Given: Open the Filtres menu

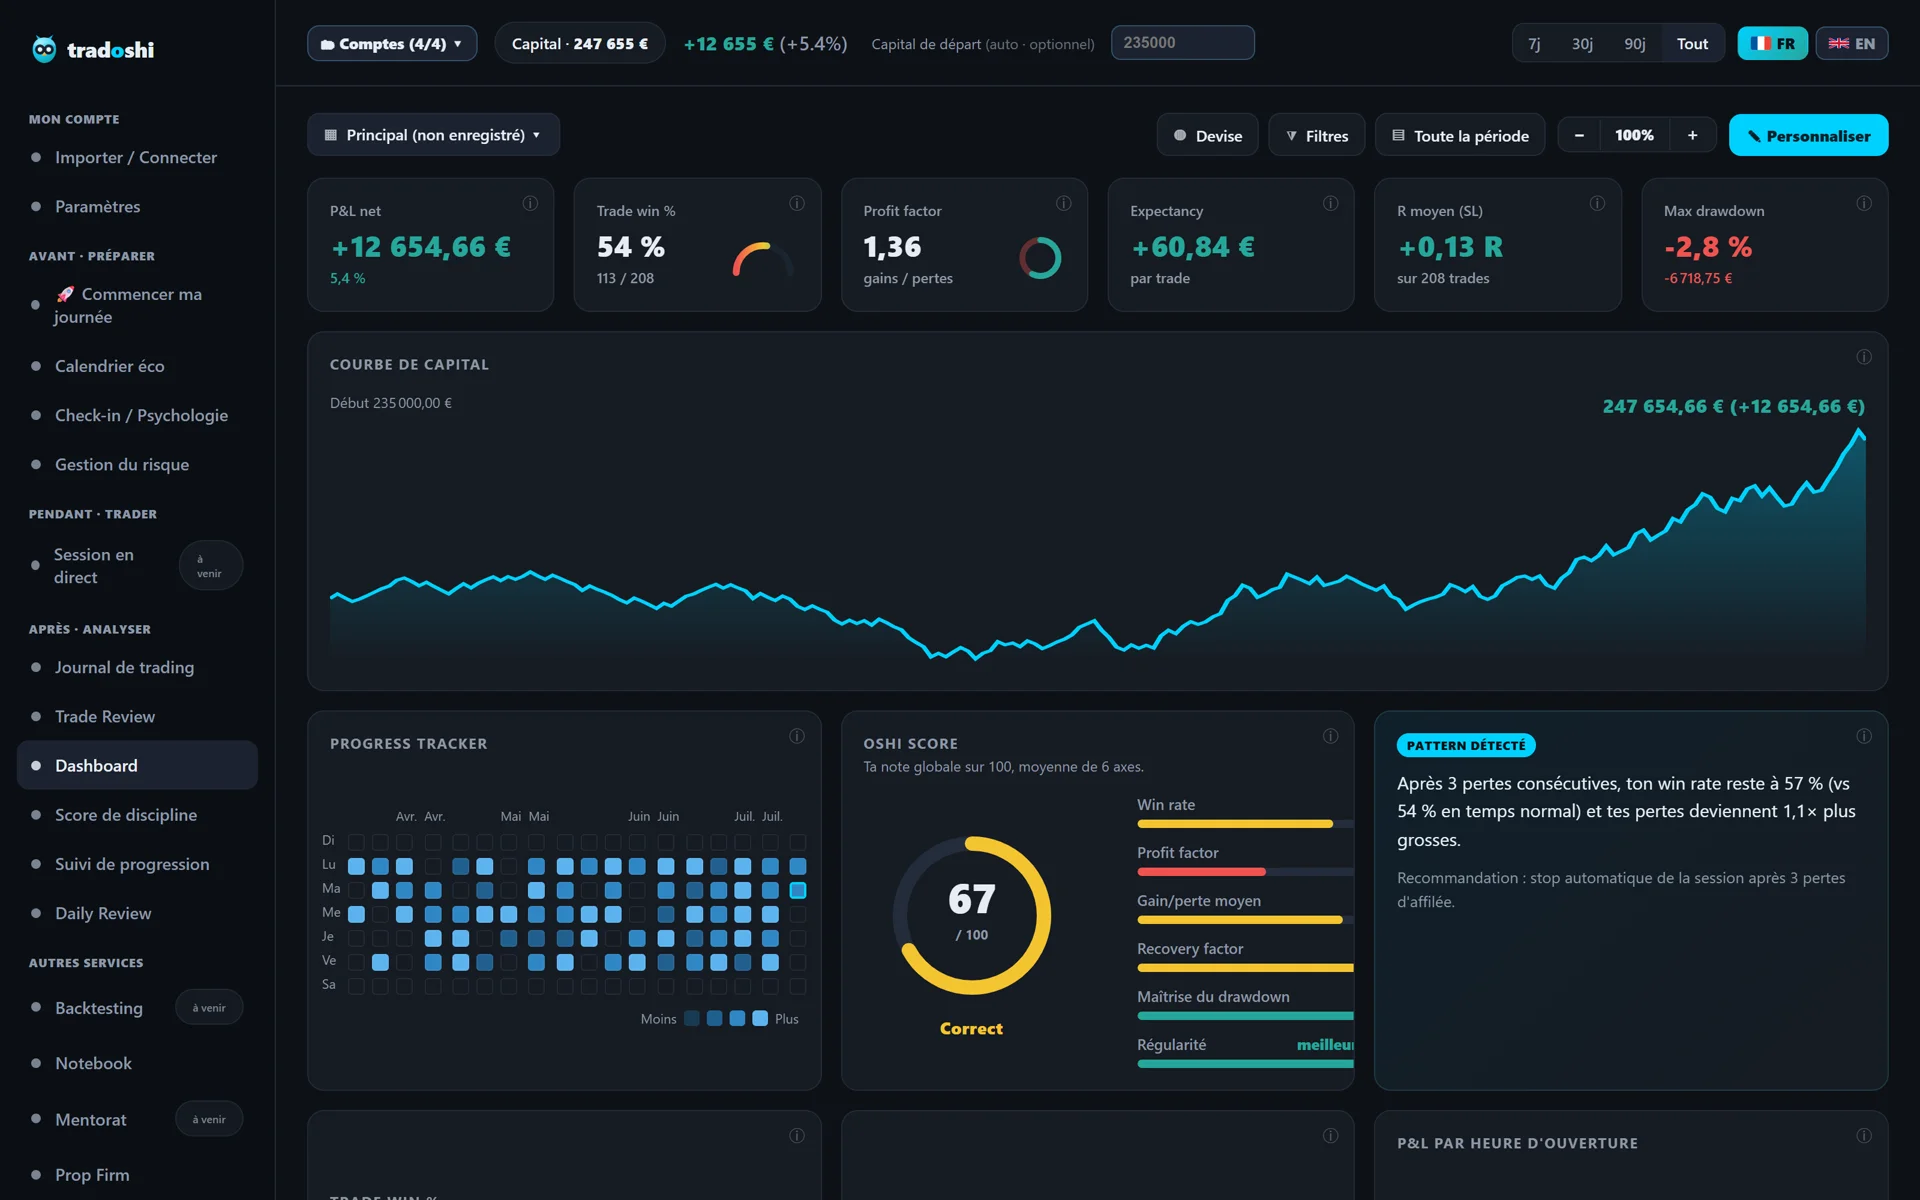Looking at the screenshot, I should tap(1317, 135).
